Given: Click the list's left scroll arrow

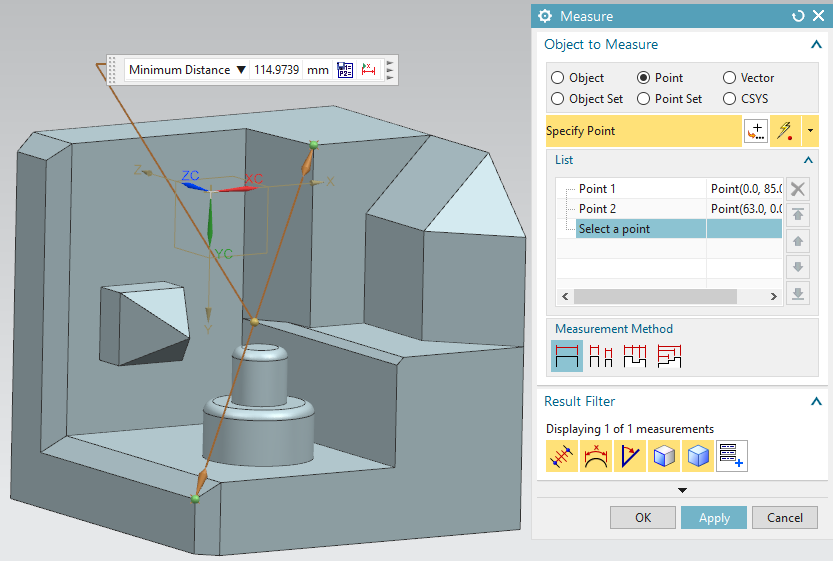Looking at the screenshot, I should point(565,296).
